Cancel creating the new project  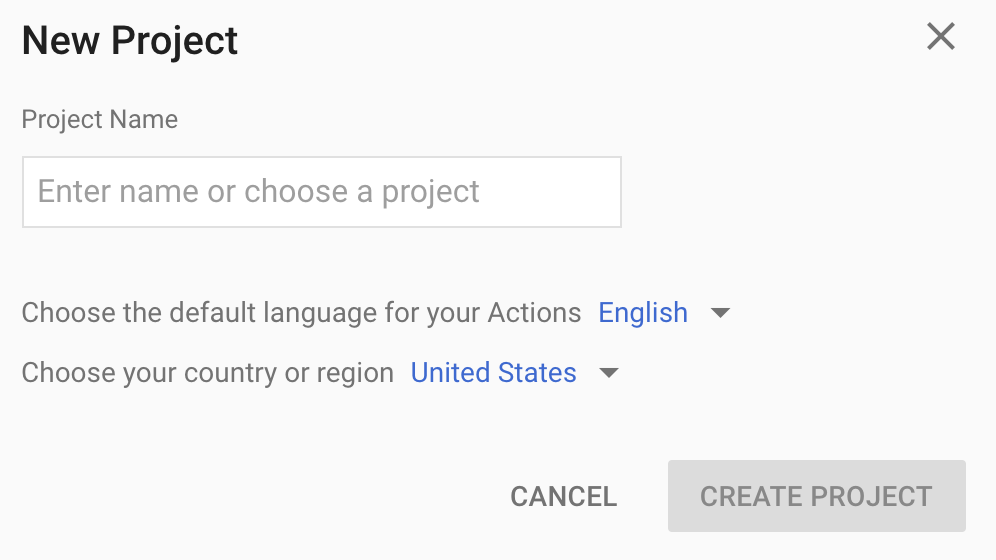pos(563,496)
